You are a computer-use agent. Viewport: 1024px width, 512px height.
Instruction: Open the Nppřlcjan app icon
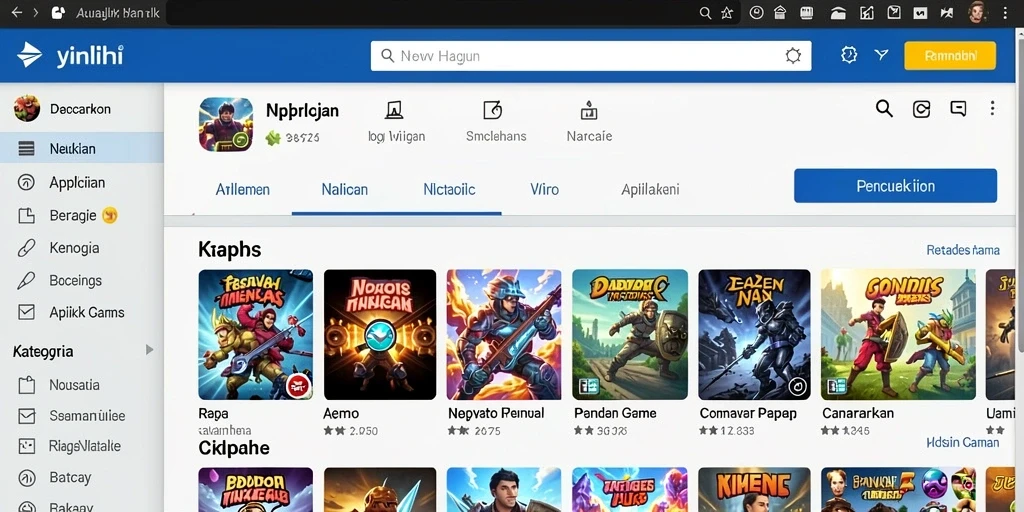226,124
